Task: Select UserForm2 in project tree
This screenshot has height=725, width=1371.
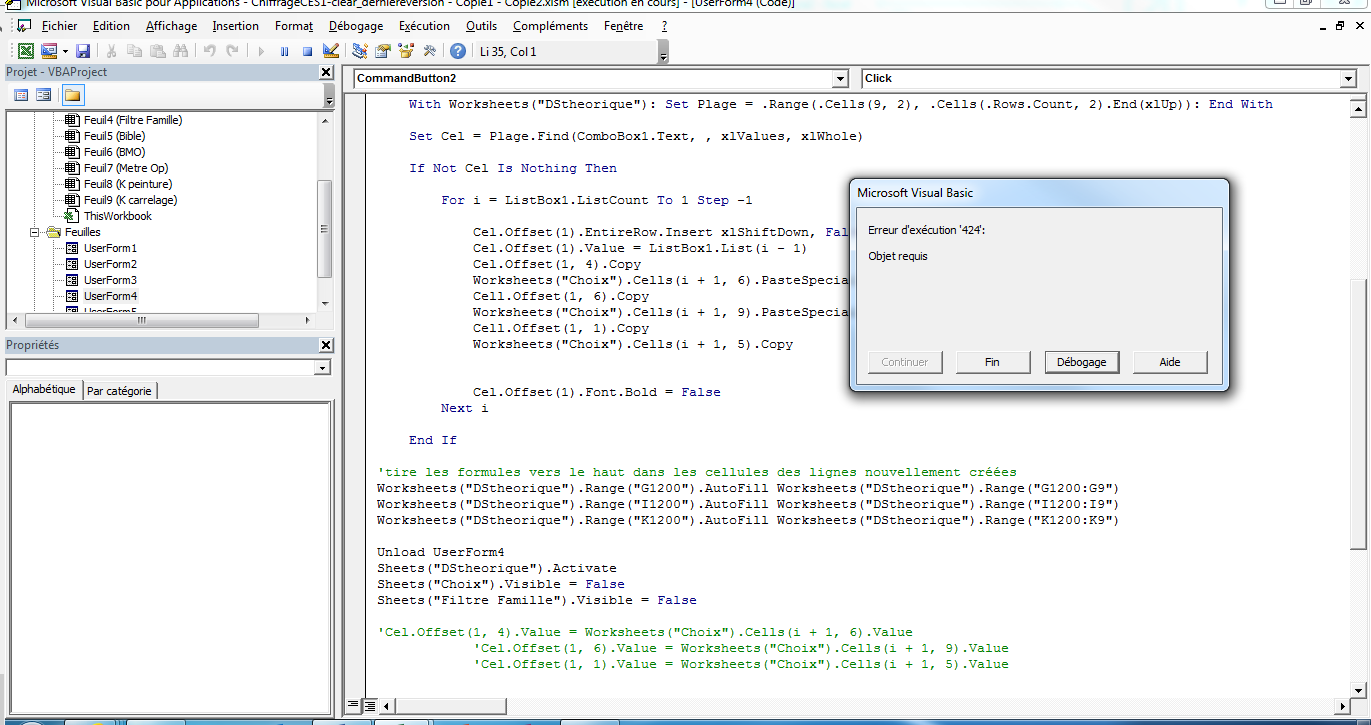Action: tap(110, 264)
